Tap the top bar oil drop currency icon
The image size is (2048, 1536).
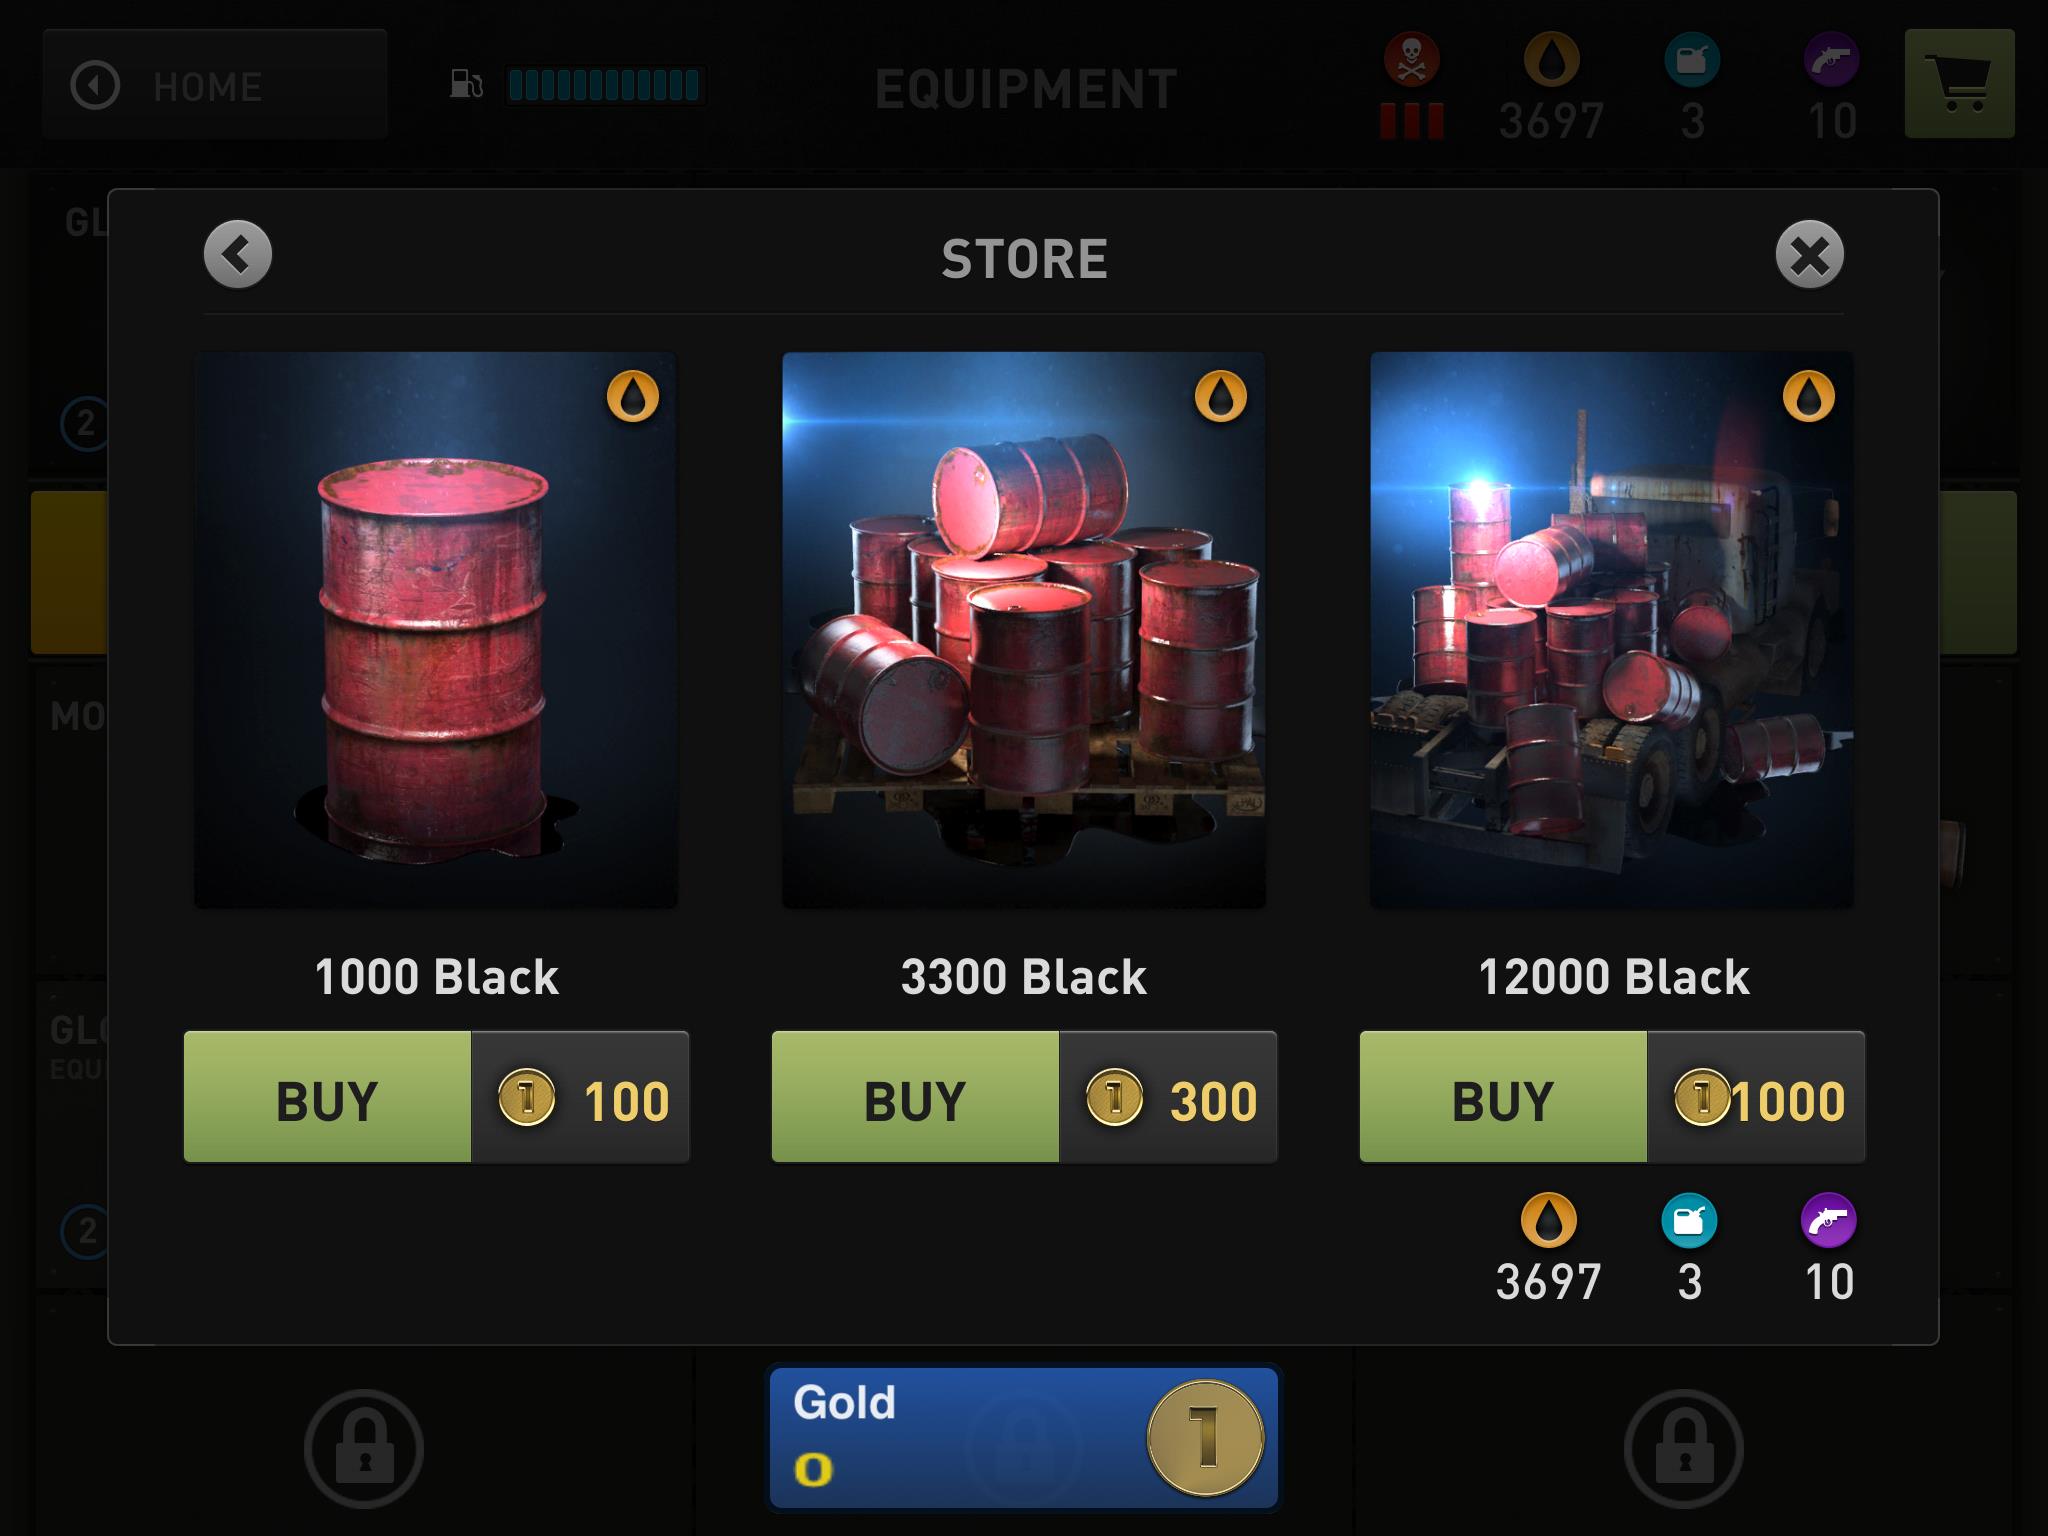1552,60
